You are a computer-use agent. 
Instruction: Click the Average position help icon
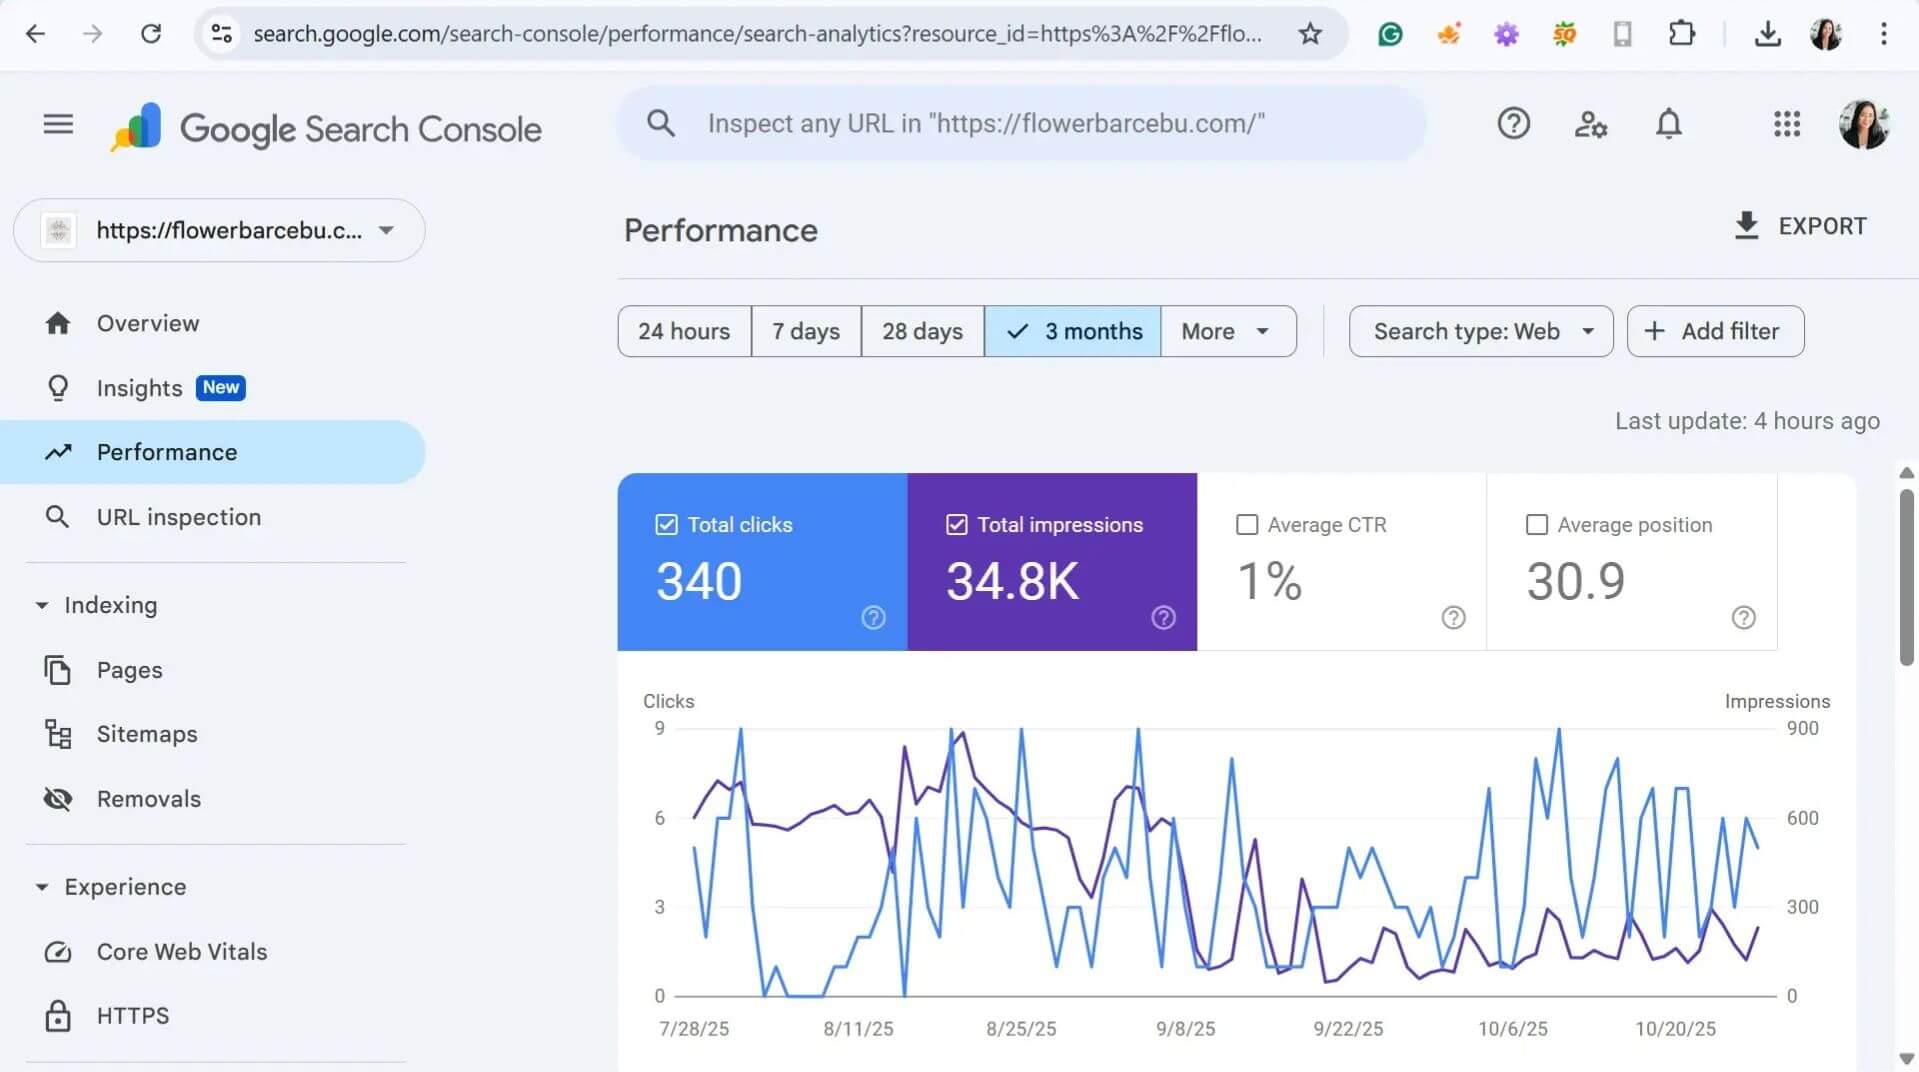(1743, 618)
